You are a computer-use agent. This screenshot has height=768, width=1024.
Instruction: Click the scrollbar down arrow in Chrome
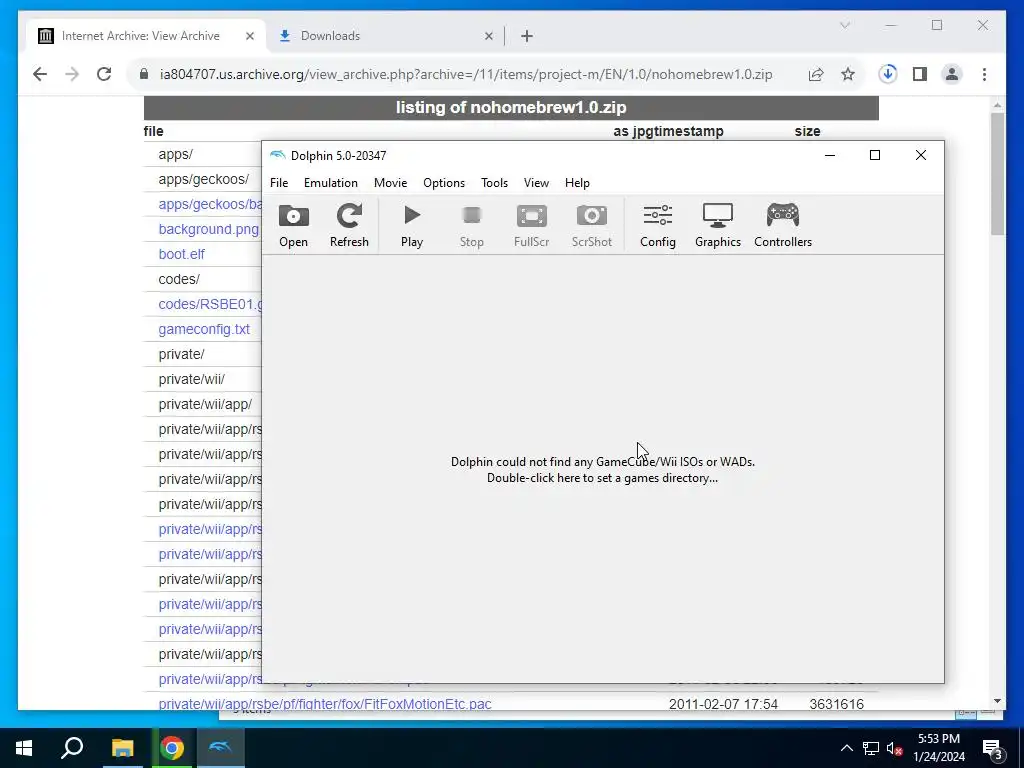pos(997,701)
